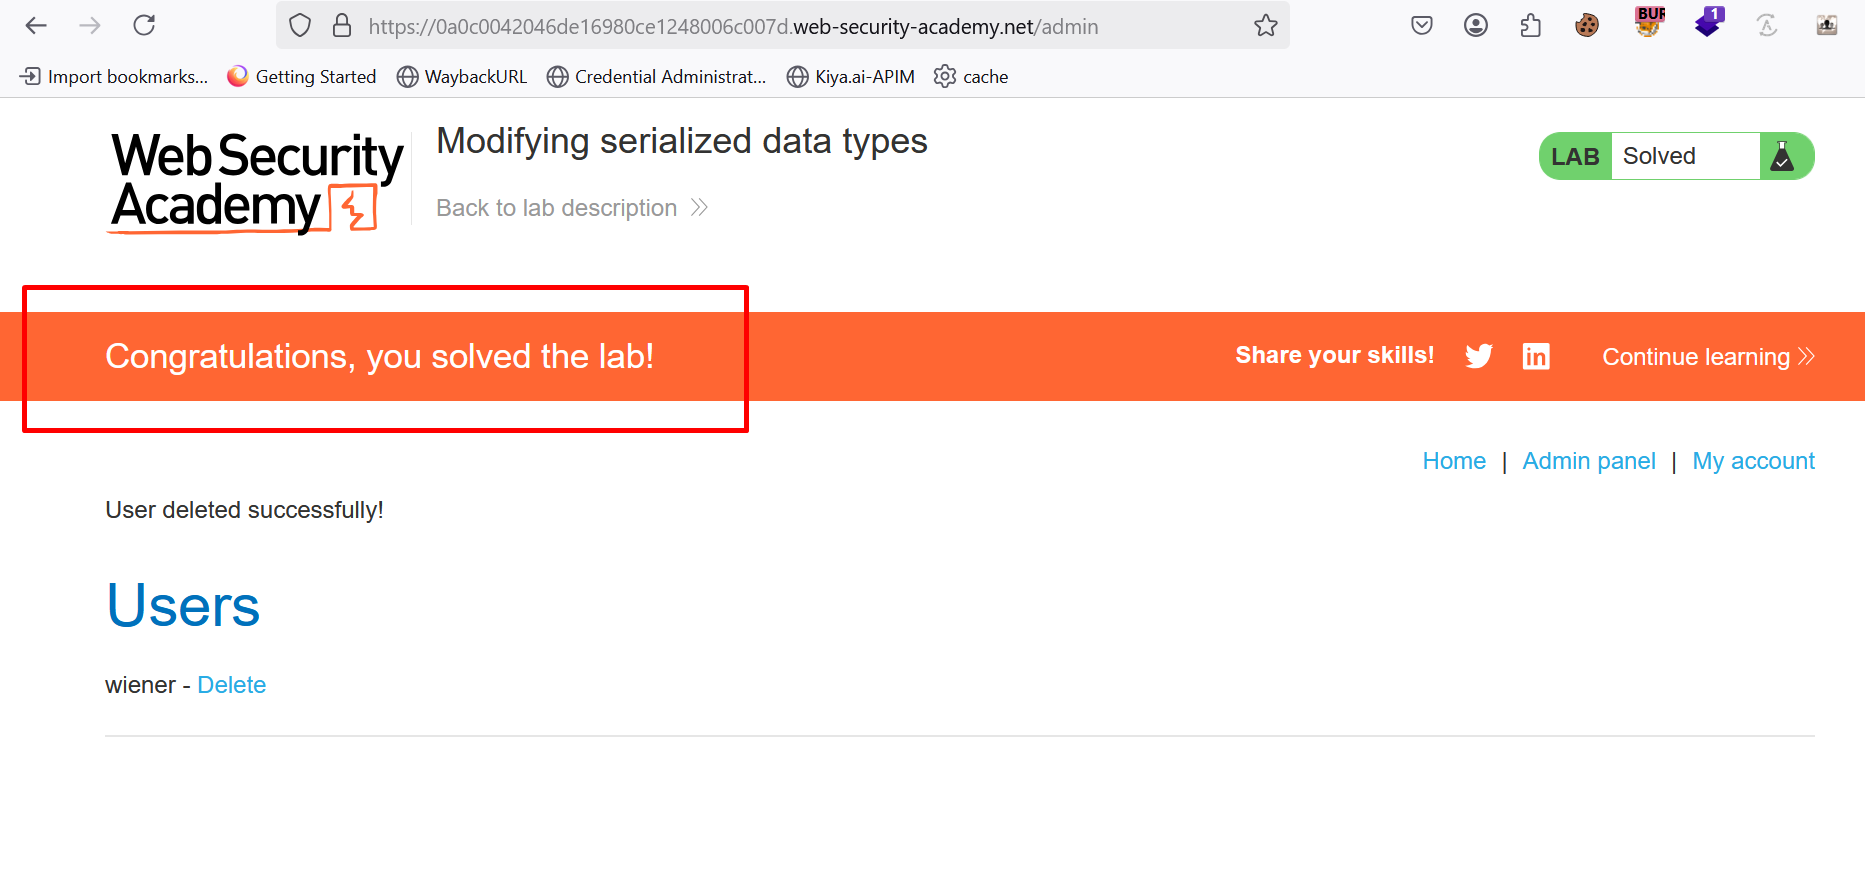The width and height of the screenshot is (1865, 871).
Task: Click the padlock connection info icon
Action: point(342,26)
